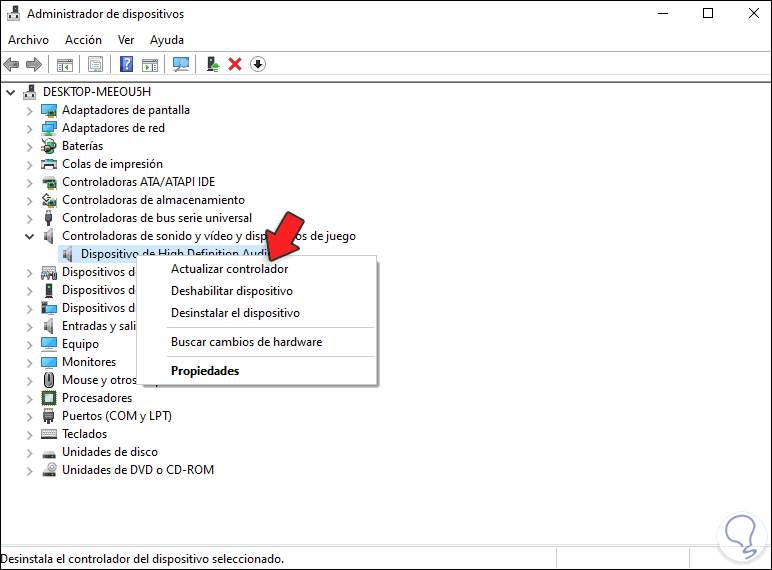Click the Puertos (COM y LPT) icon

tap(49, 416)
